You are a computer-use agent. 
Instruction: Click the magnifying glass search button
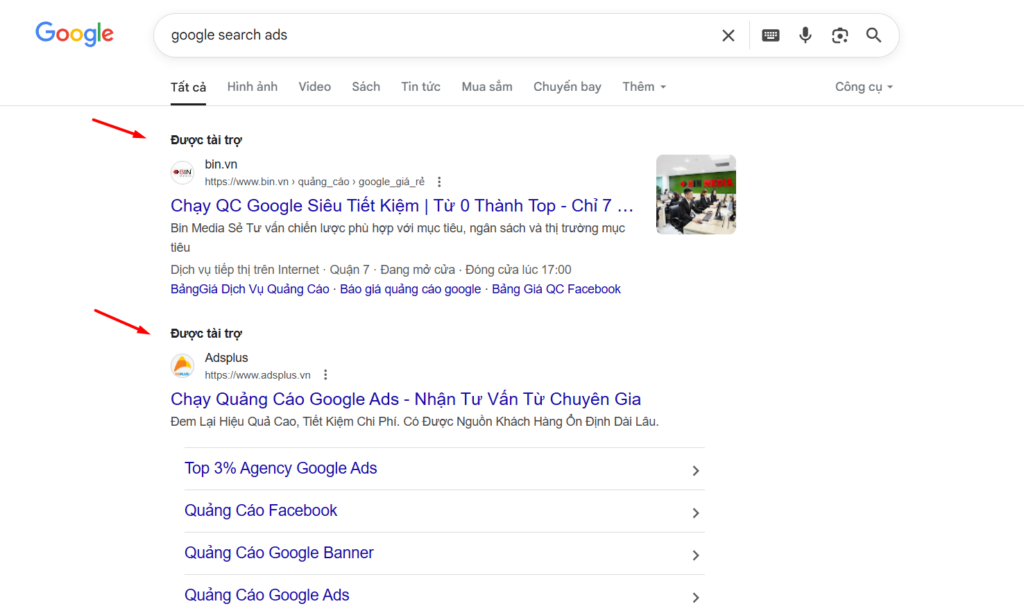(874, 35)
